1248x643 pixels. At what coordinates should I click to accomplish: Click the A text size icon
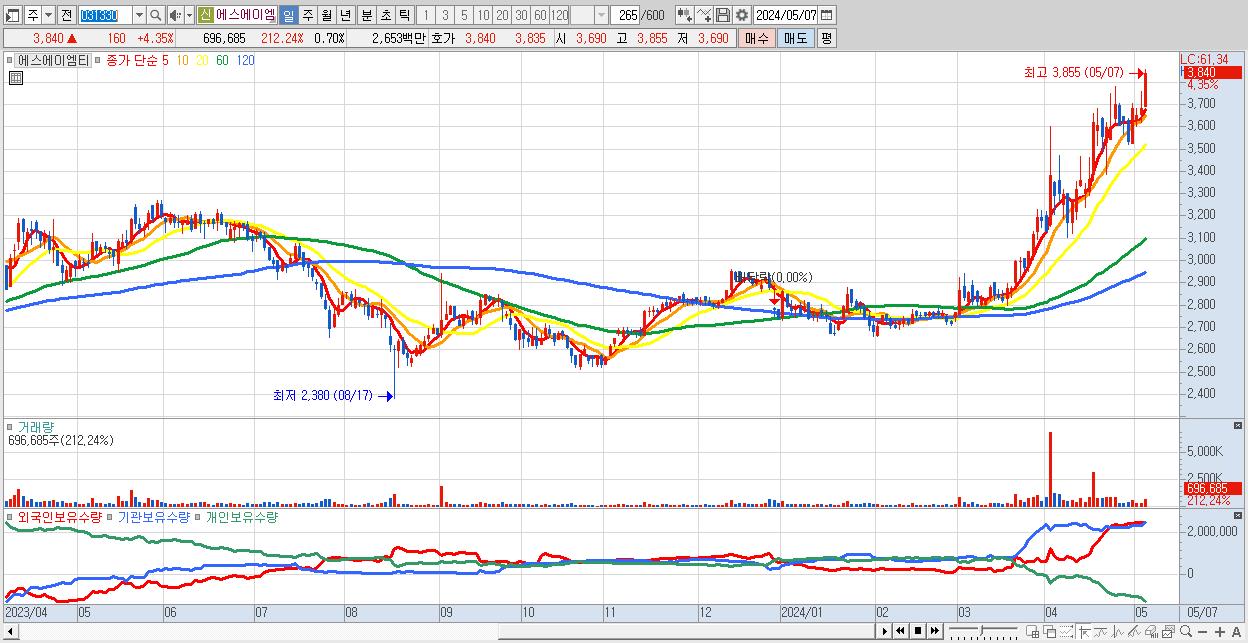pos(1237,632)
